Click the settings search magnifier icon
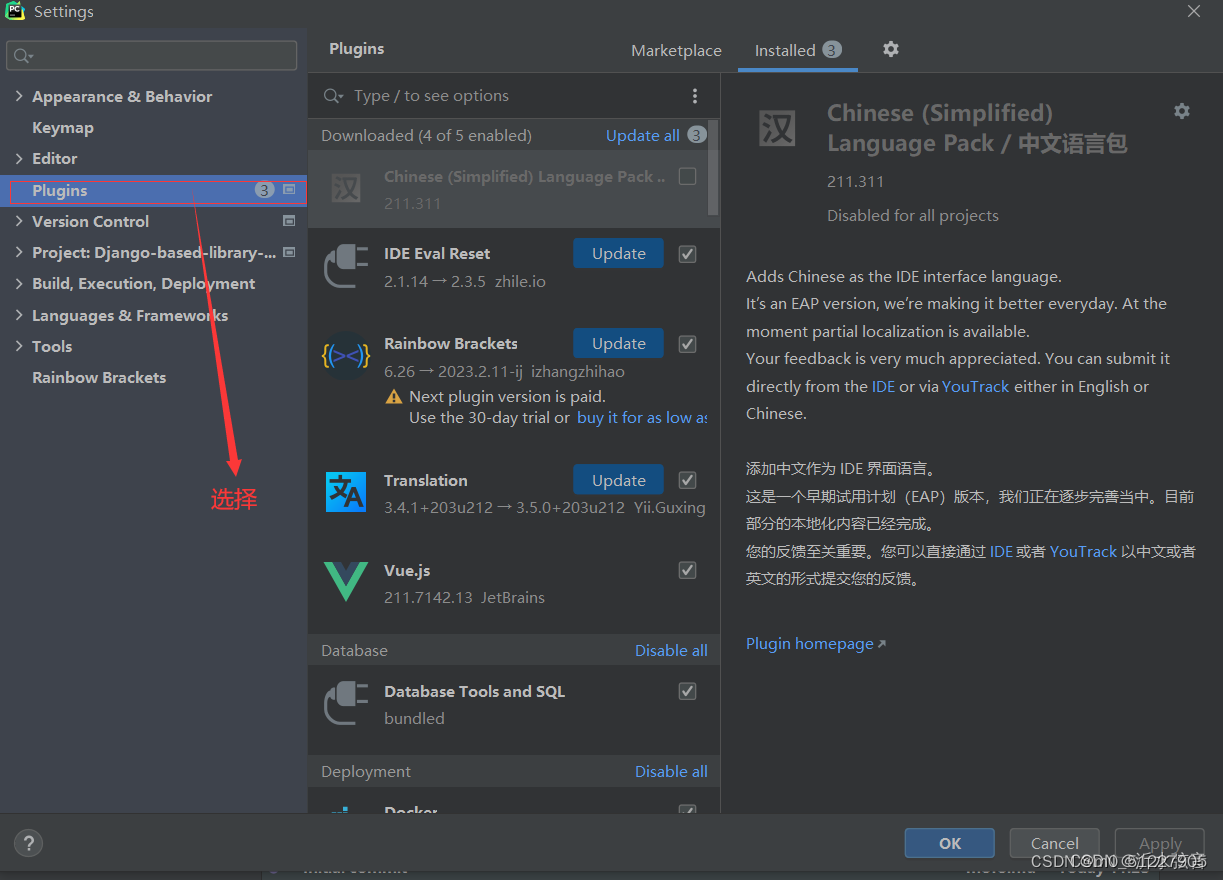 tap(22, 56)
